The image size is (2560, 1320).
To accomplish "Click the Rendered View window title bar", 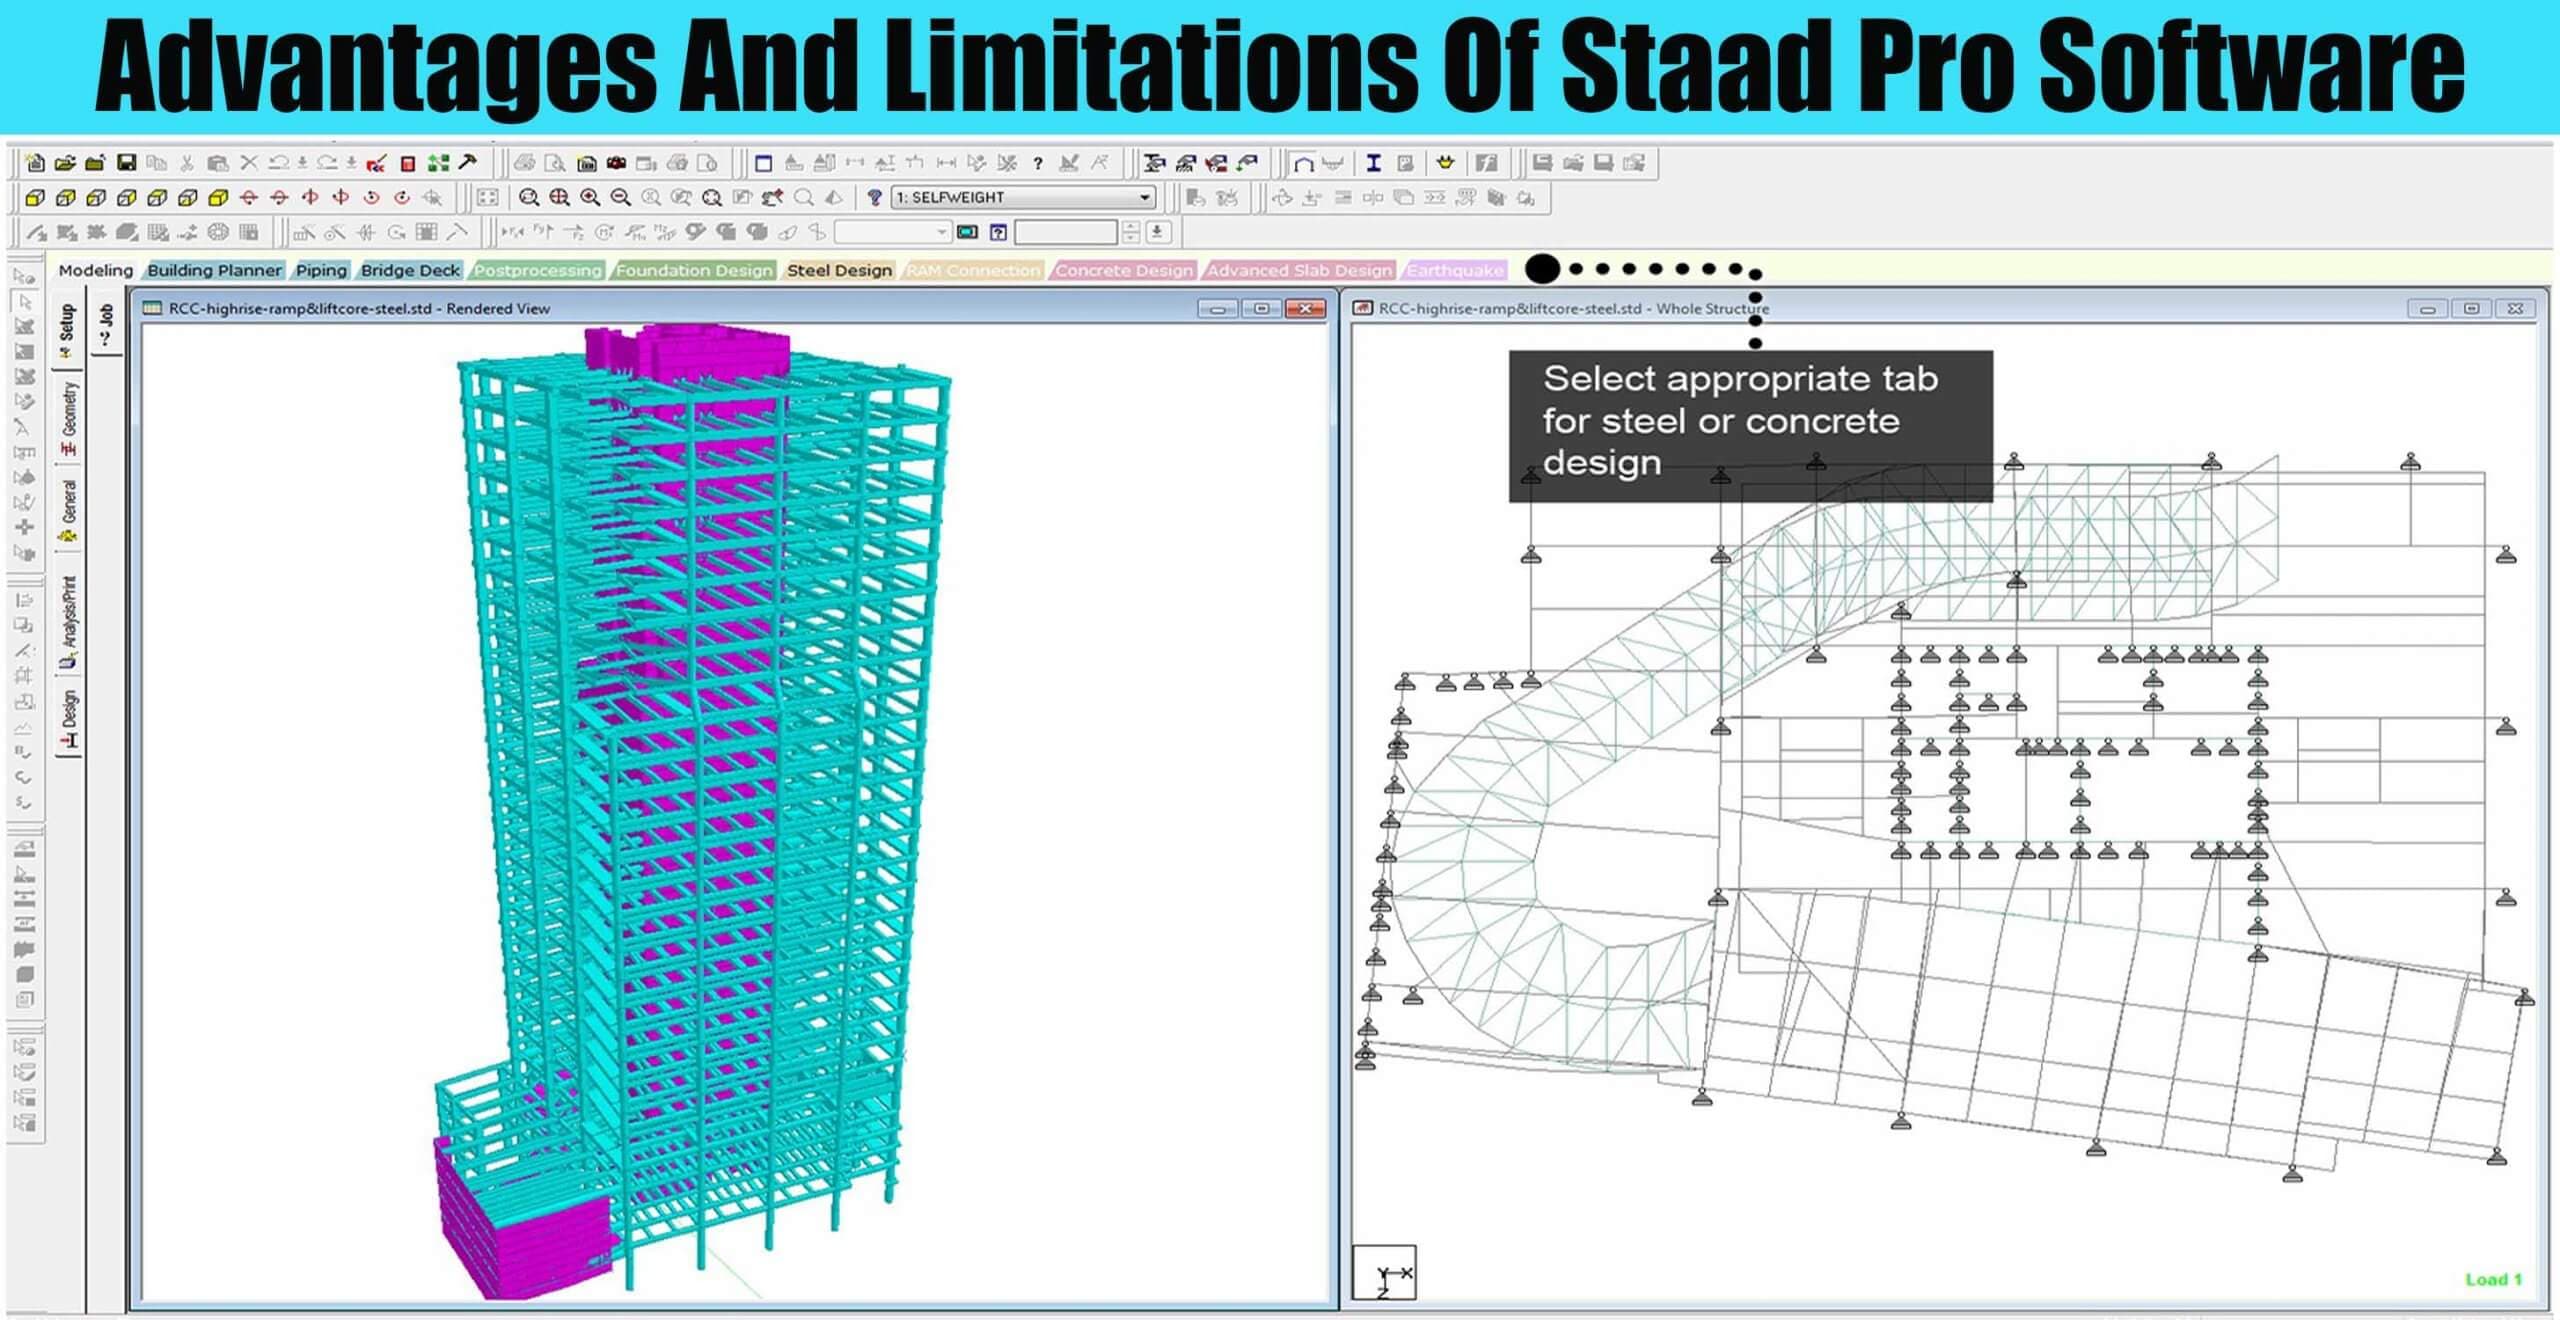I will [x=735, y=309].
